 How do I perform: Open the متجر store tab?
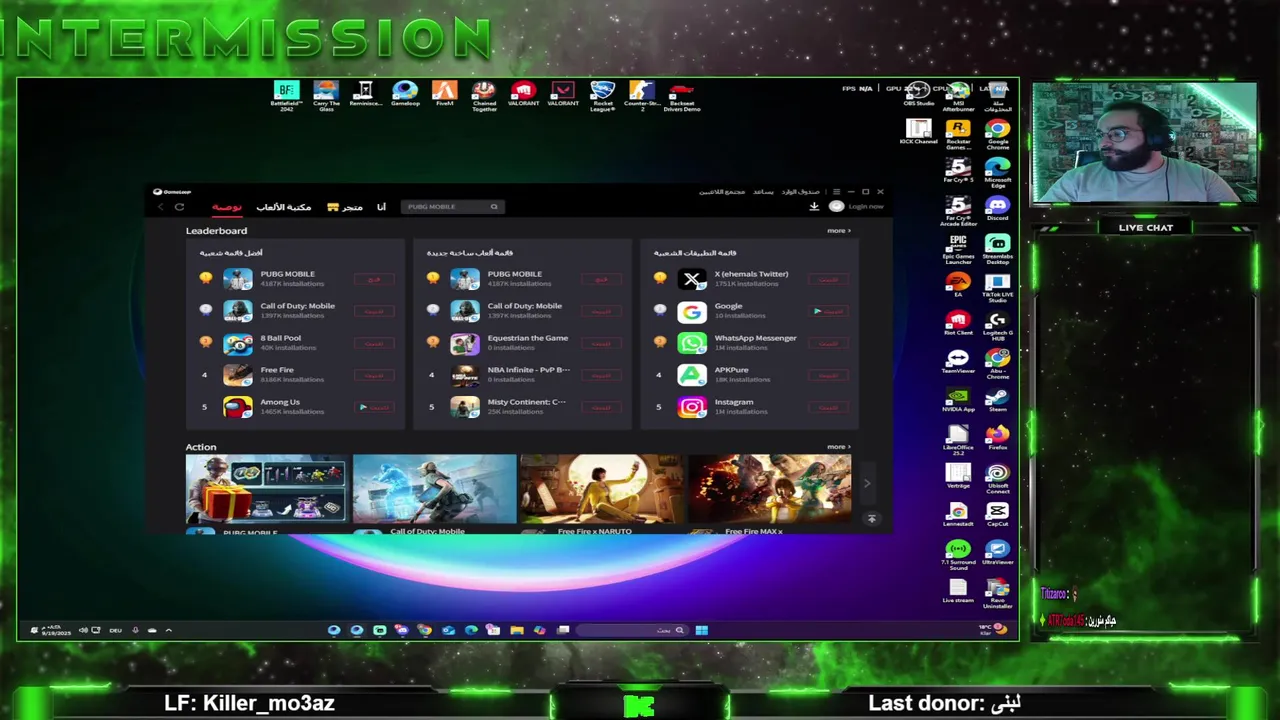[x=346, y=207]
